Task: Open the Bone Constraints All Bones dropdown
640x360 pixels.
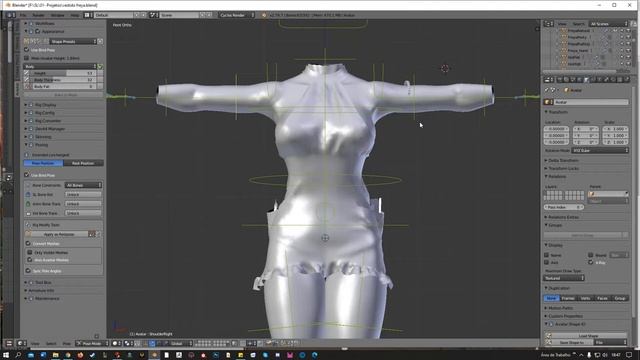Action: [83, 185]
